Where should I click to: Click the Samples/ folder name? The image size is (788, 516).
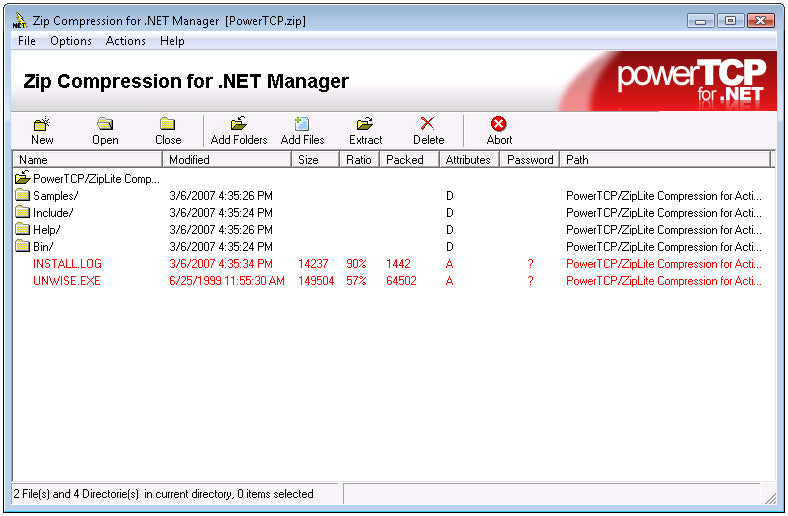(x=56, y=195)
